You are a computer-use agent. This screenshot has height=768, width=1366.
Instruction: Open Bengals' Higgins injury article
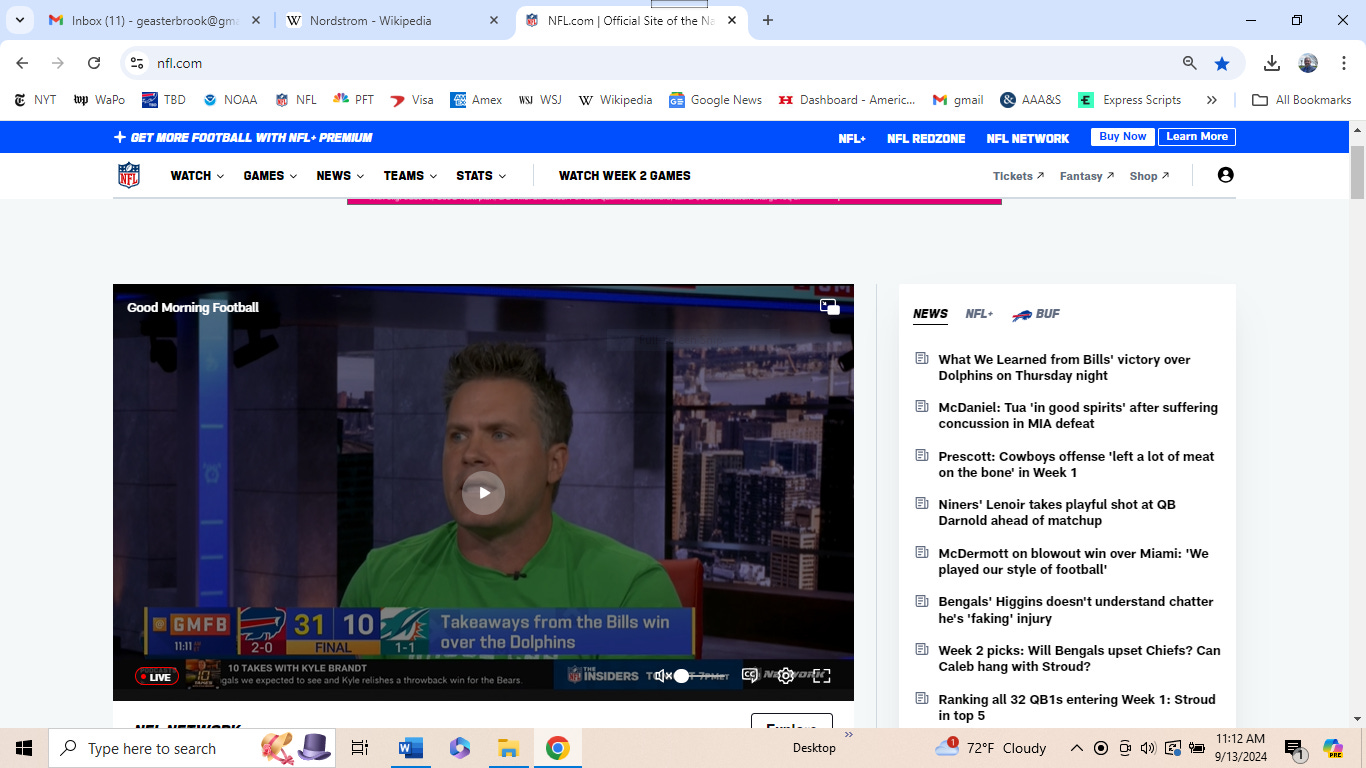pyautogui.click(x=1076, y=610)
